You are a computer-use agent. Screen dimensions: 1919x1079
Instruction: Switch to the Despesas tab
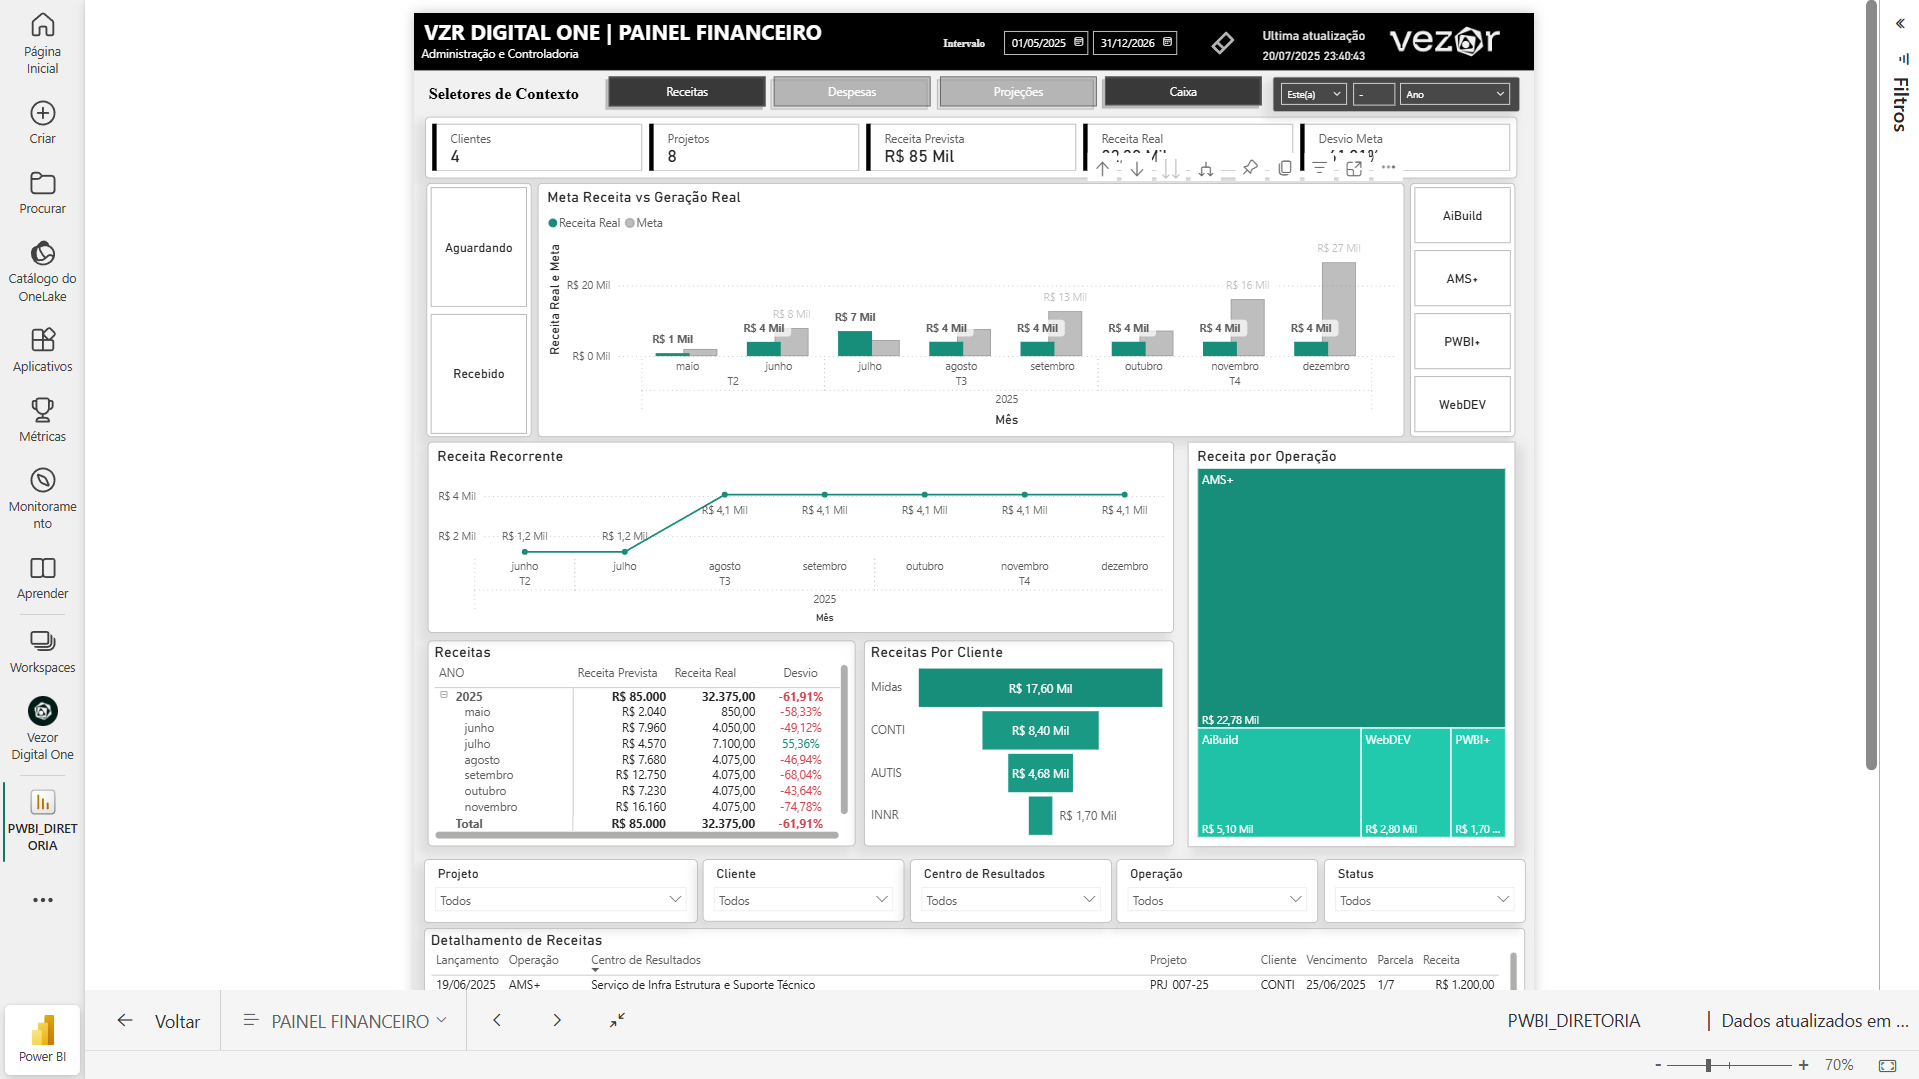851,92
